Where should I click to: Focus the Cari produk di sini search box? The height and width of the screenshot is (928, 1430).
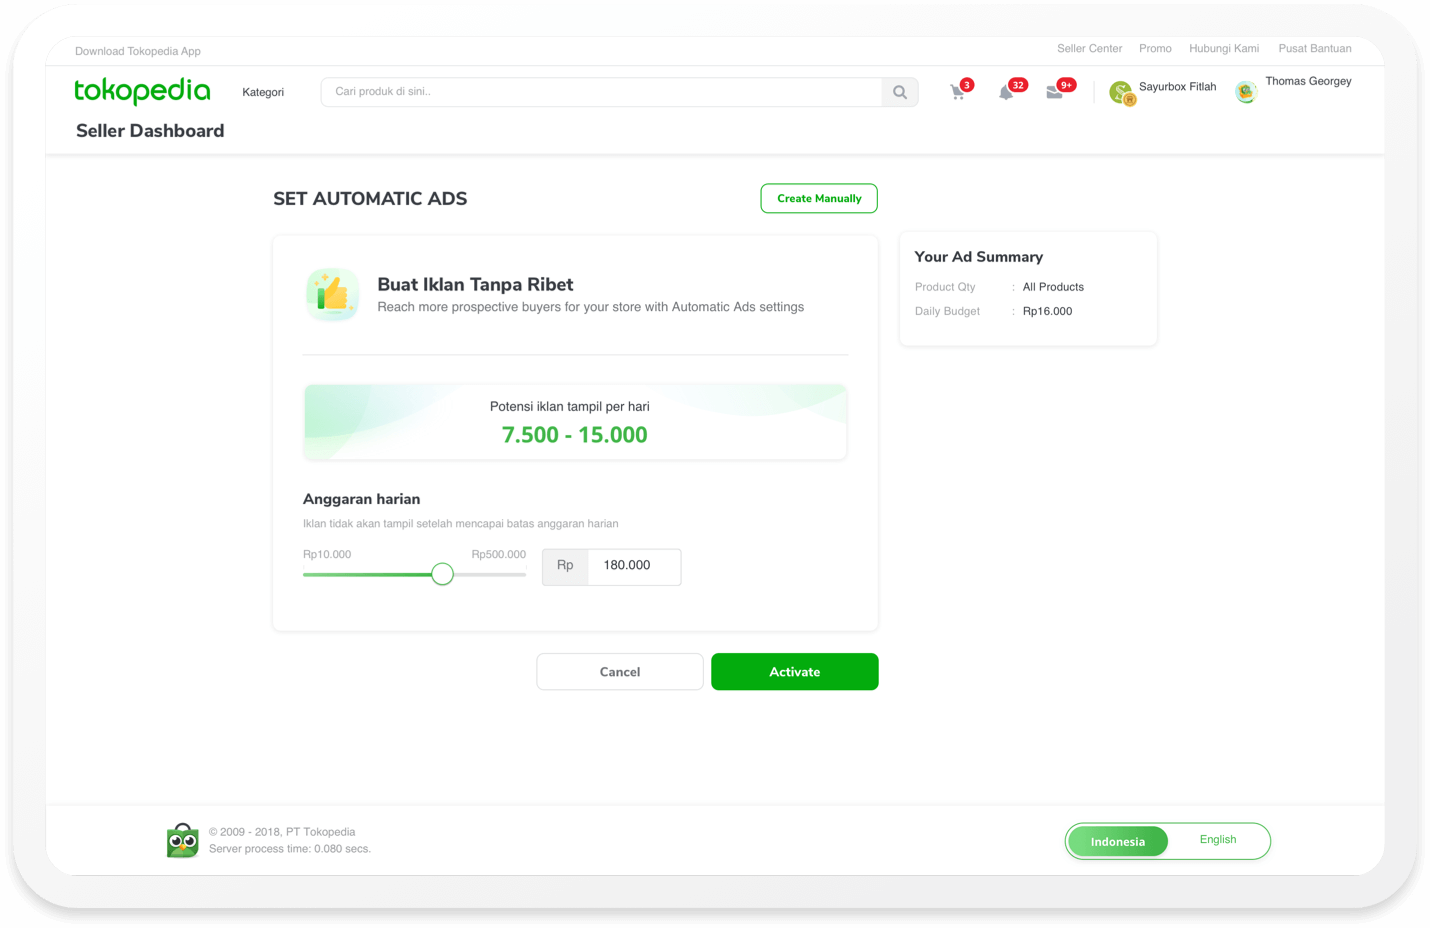[x=602, y=92]
